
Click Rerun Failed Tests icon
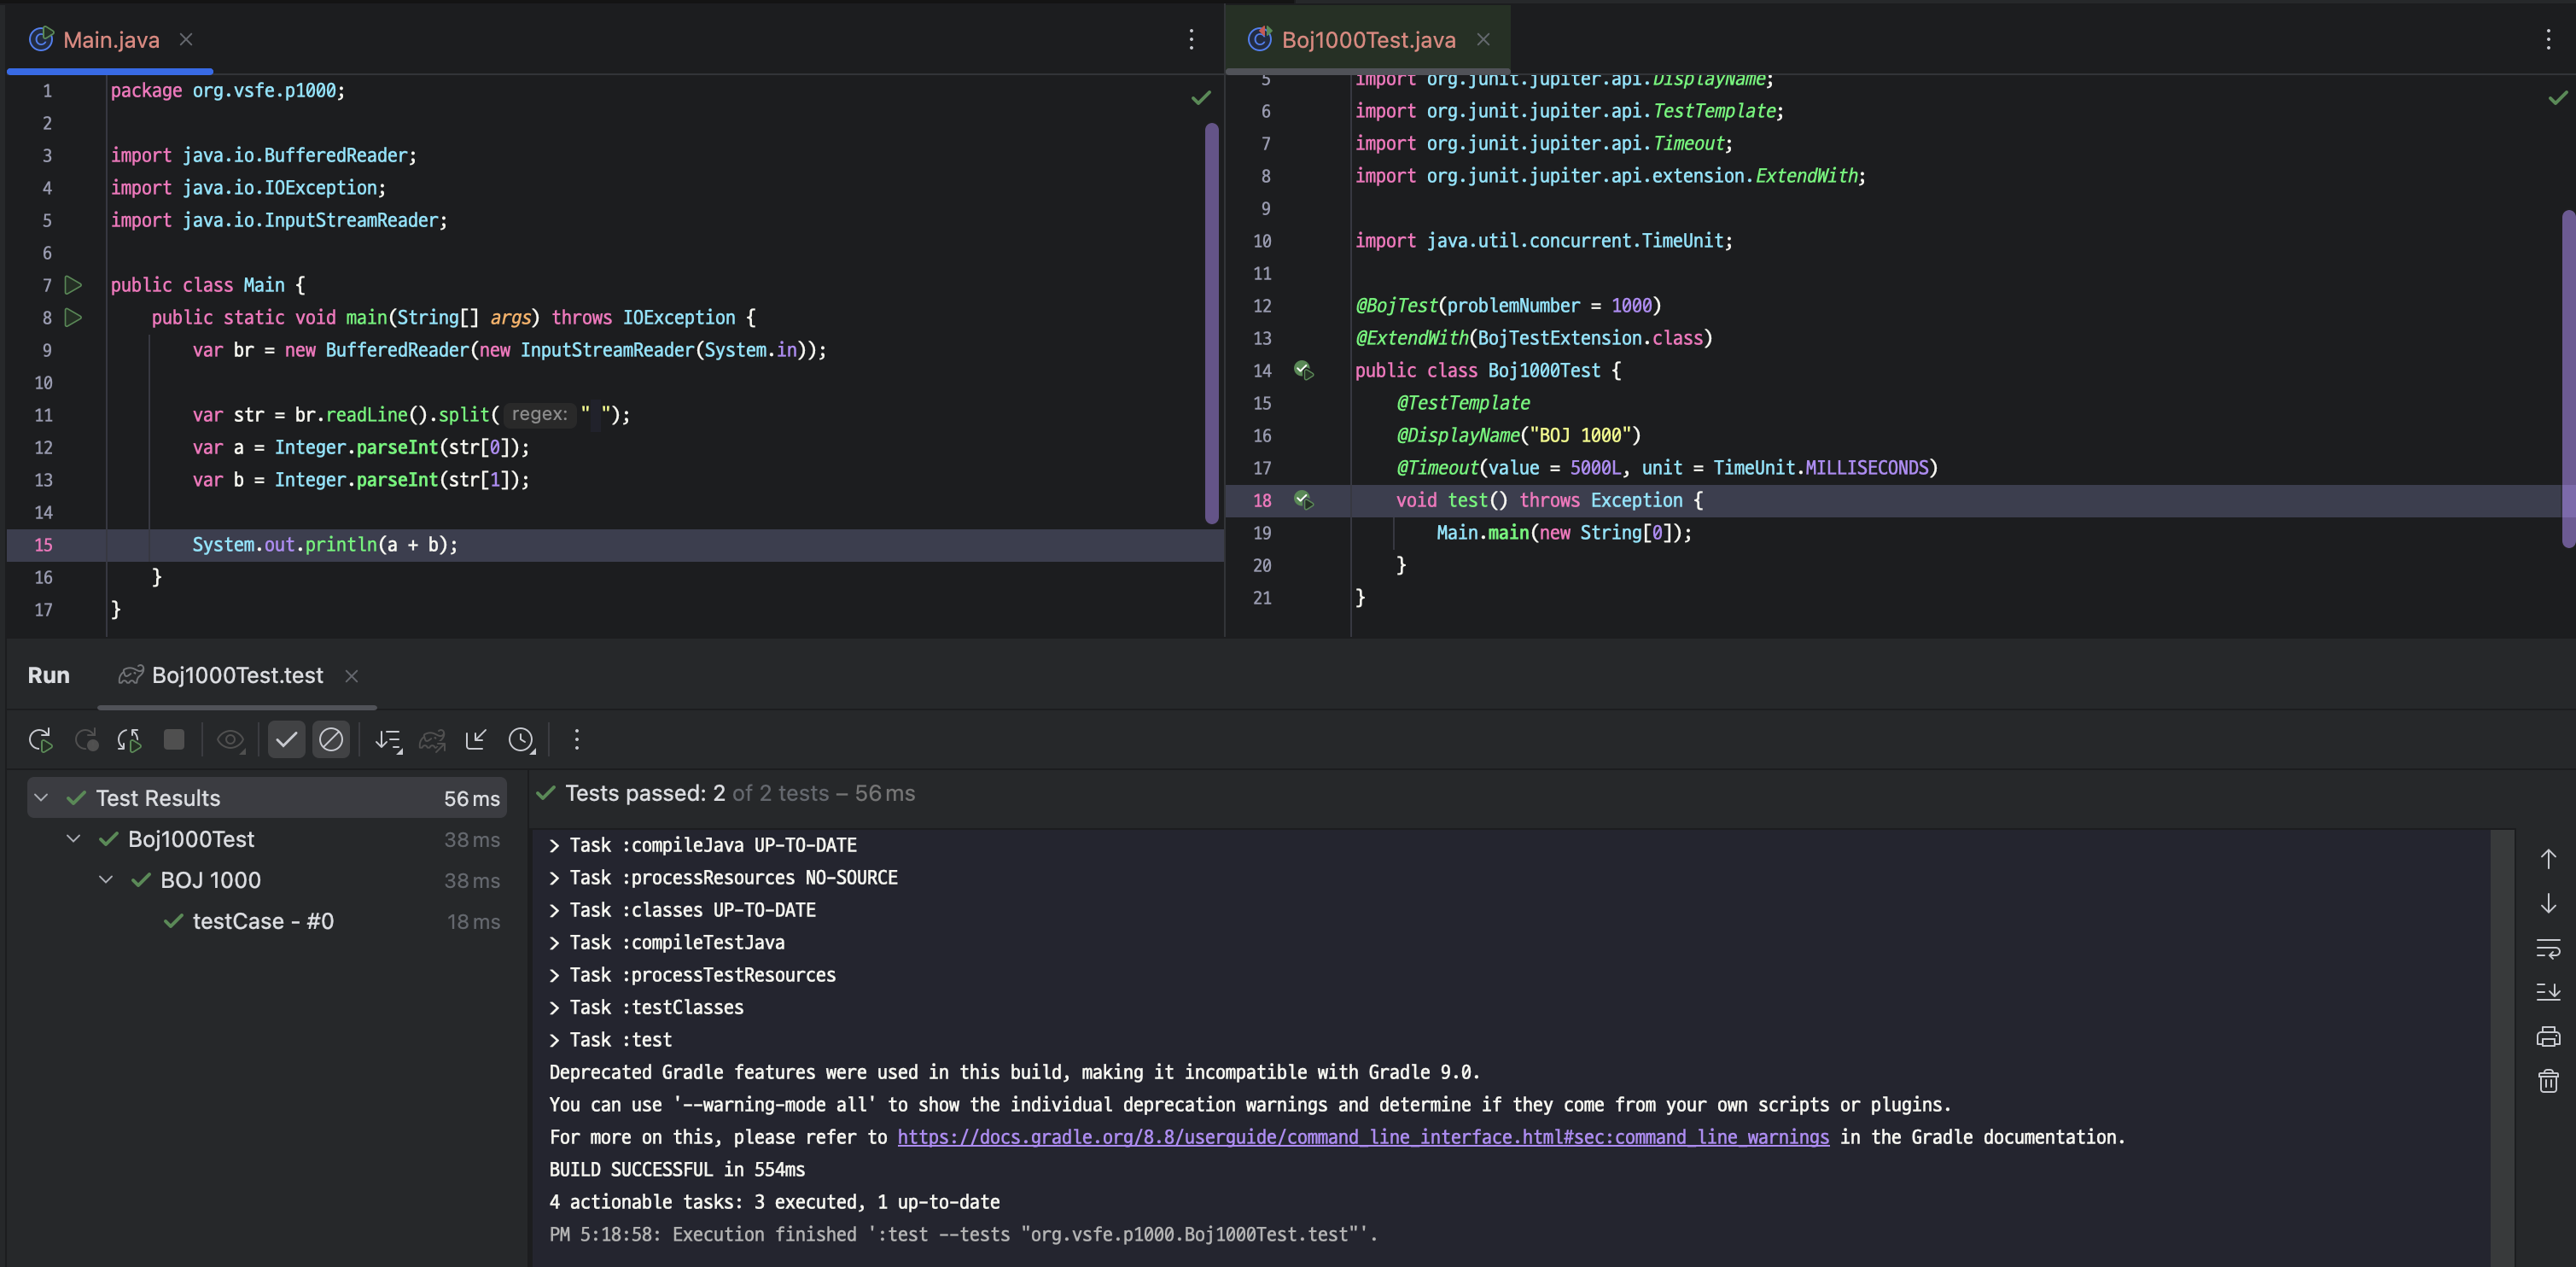[86, 740]
